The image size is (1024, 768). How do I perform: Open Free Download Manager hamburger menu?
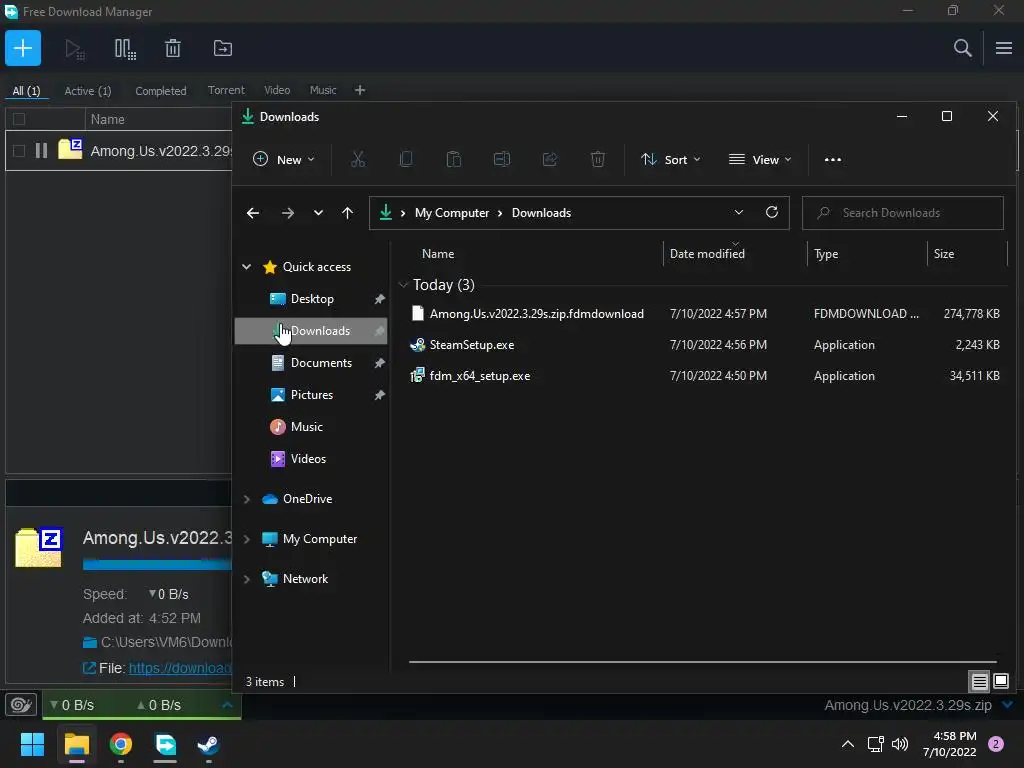(x=1004, y=48)
